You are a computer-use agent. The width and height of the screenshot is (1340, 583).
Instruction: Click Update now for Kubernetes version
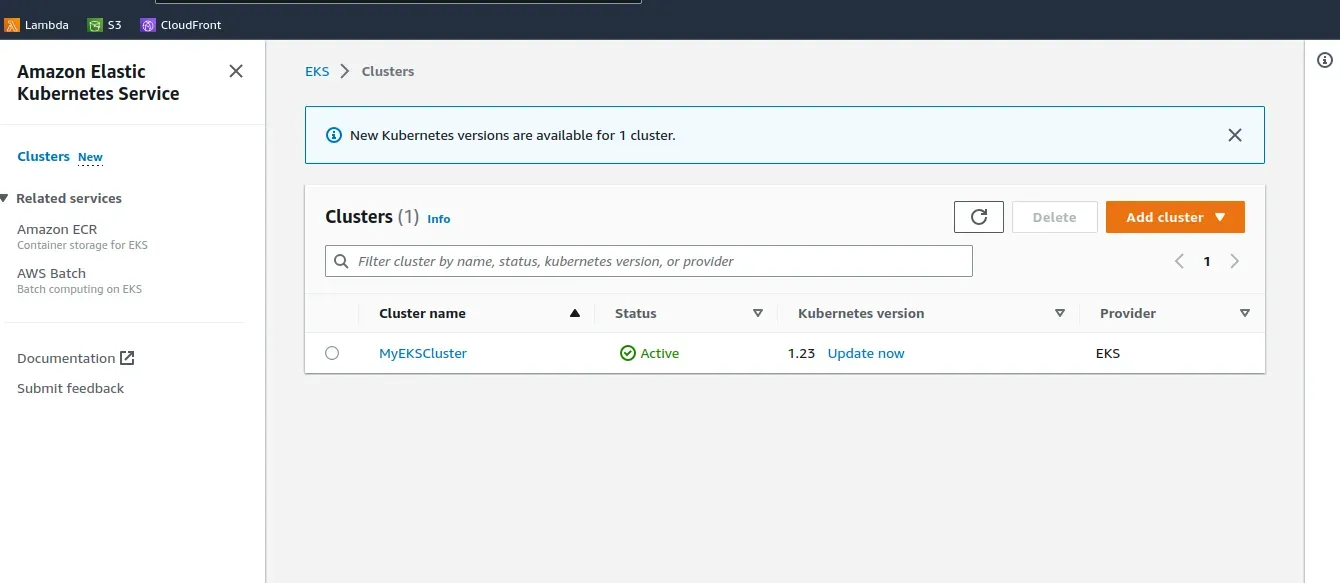tap(866, 353)
